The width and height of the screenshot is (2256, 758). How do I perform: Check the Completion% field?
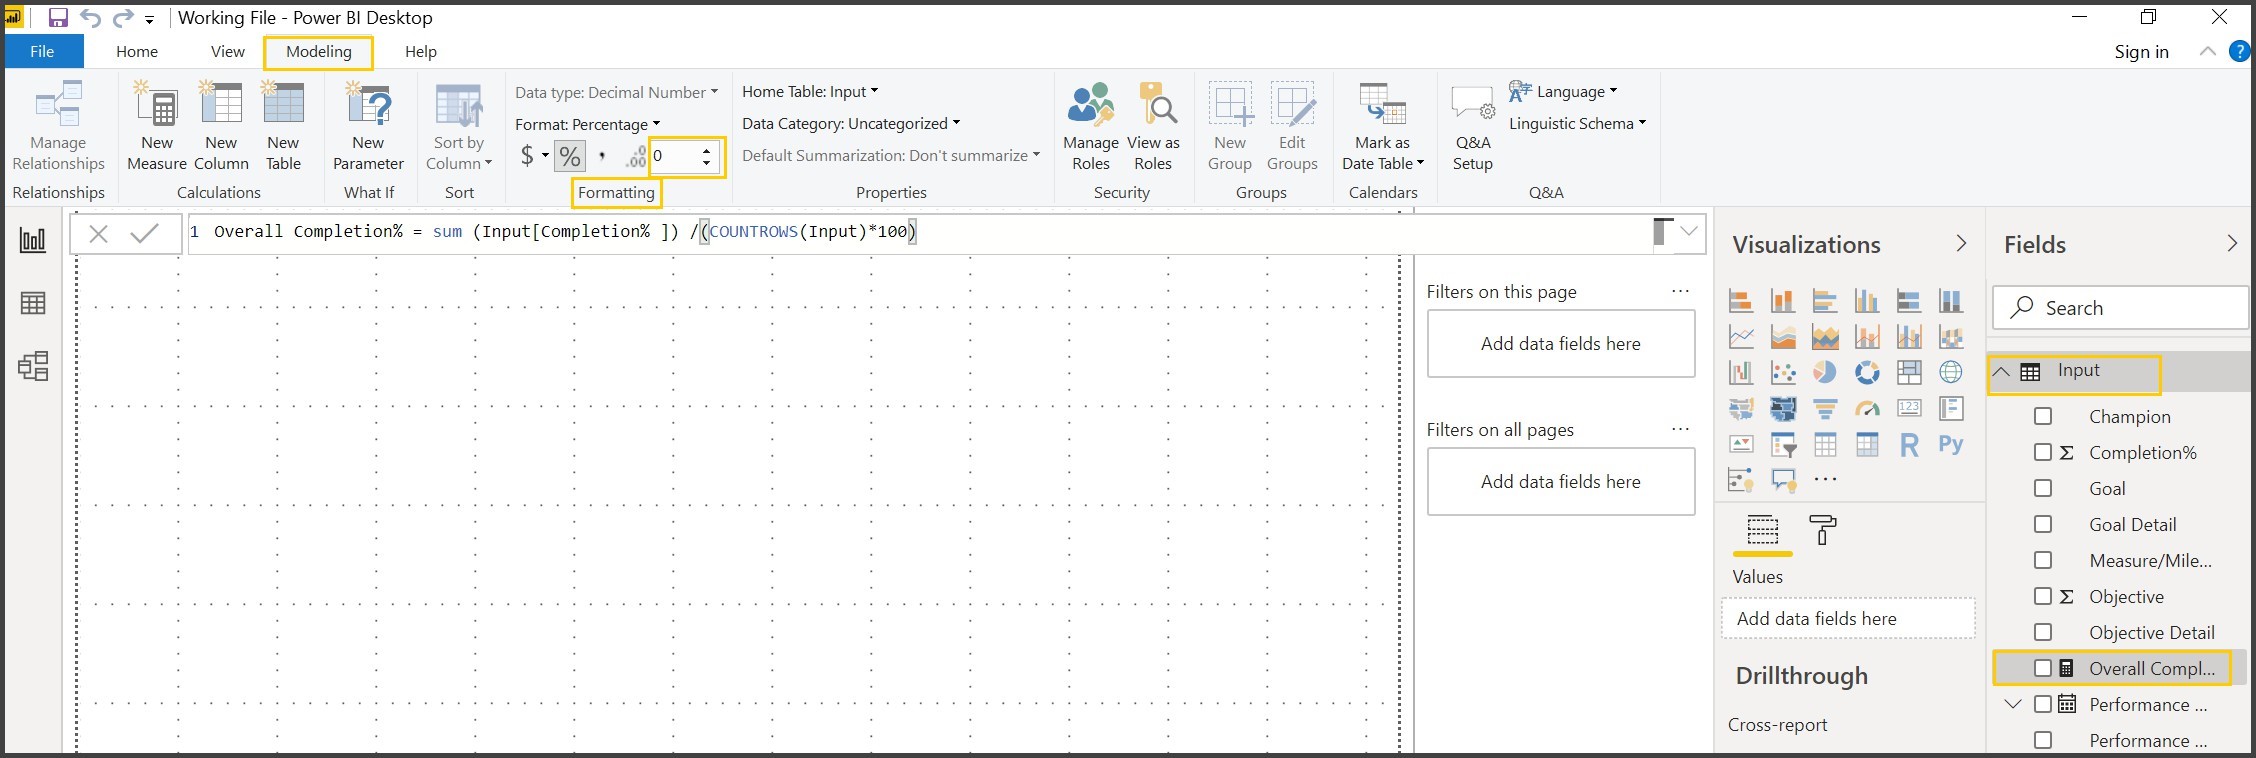(x=2043, y=452)
